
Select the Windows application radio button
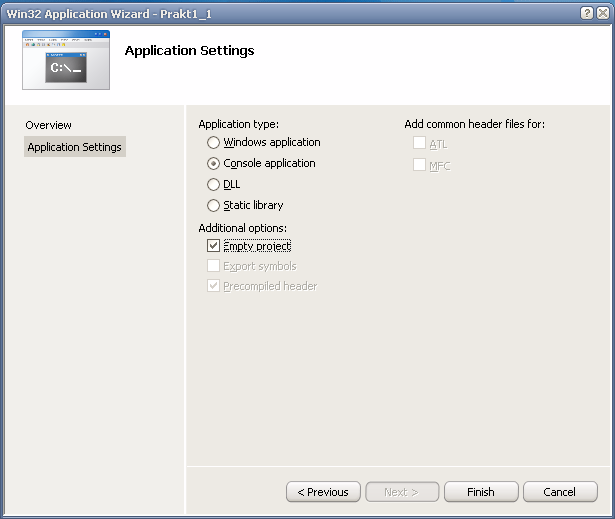(x=213, y=142)
